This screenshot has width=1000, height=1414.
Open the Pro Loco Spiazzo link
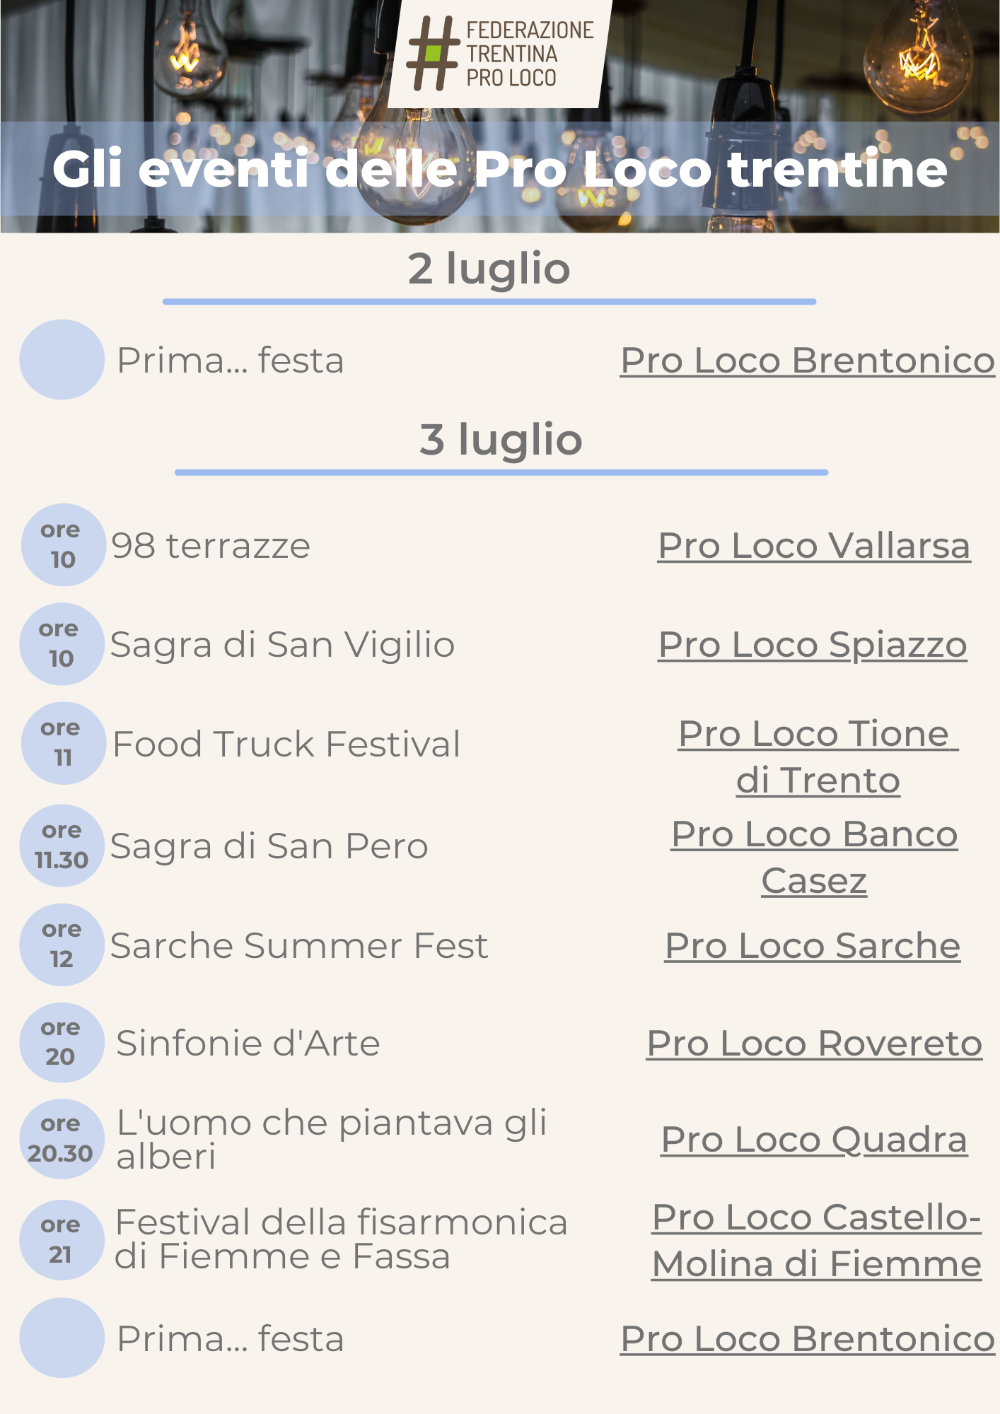[x=812, y=645]
